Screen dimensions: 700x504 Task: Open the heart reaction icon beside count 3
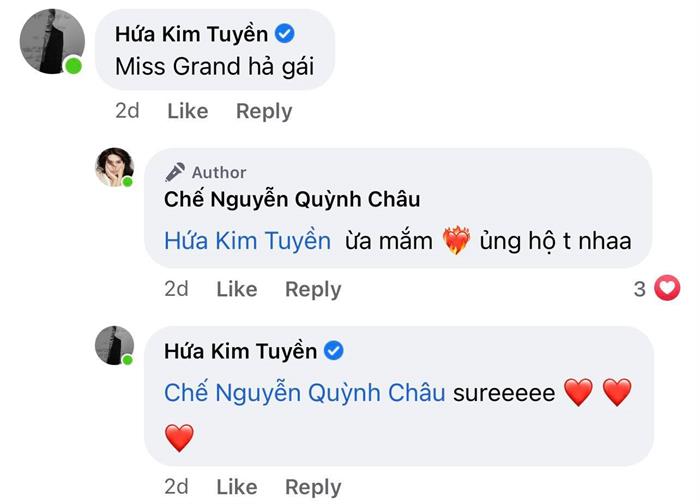pyautogui.click(x=666, y=289)
